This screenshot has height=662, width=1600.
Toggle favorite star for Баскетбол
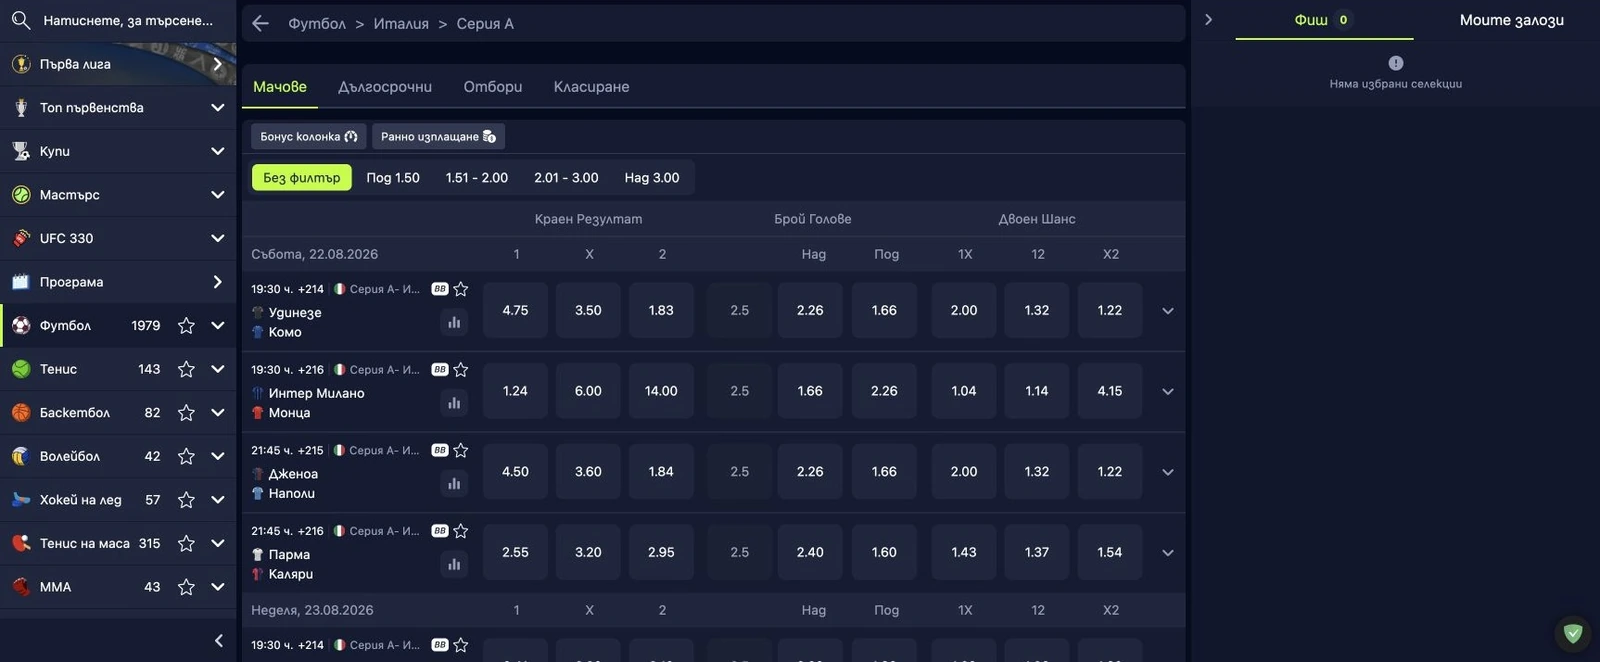[x=186, y=412]
